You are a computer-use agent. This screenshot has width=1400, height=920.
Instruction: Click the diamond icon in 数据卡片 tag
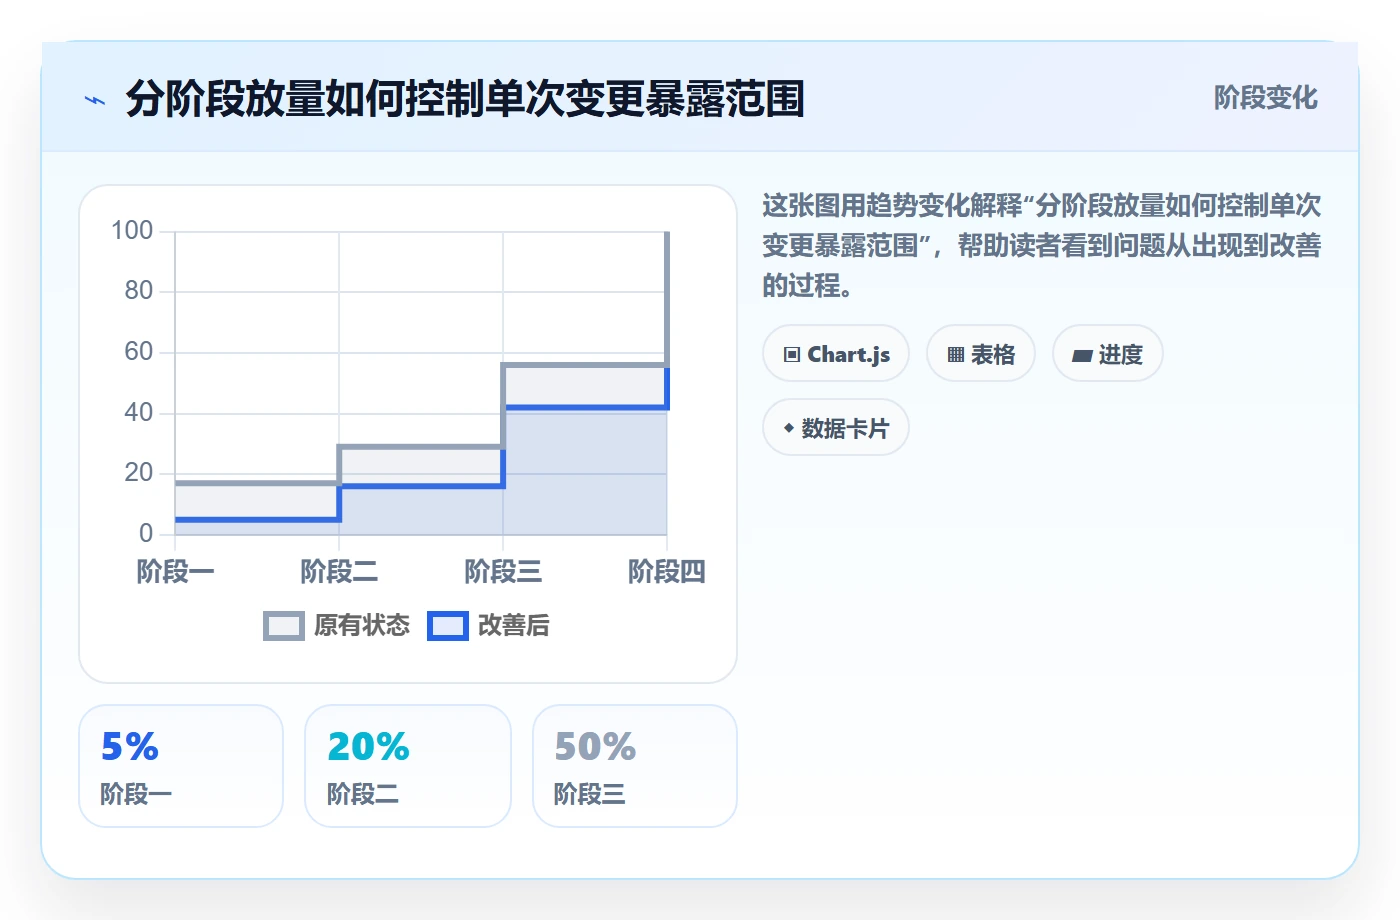(x=789, y=428)
